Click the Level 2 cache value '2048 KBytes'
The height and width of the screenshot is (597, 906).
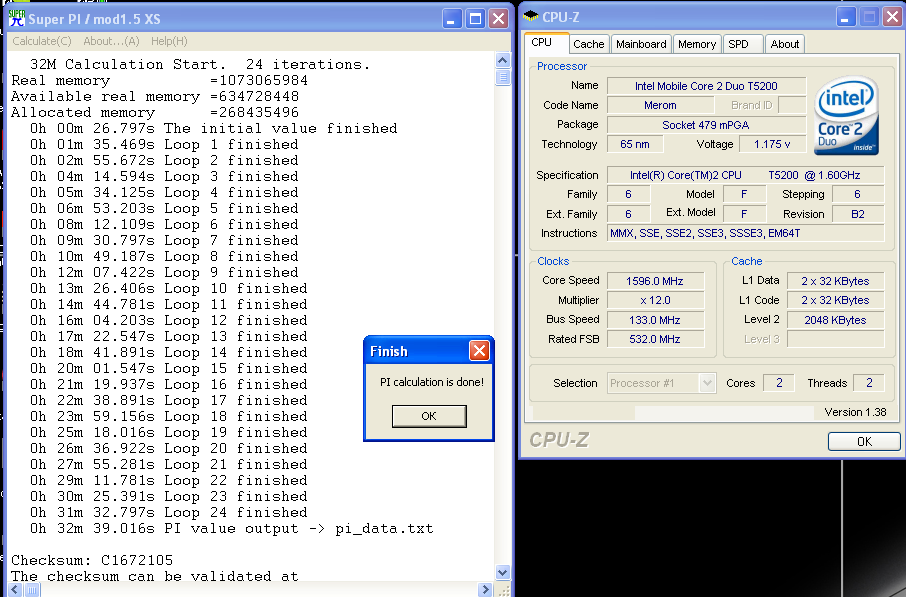pyautogui.click(x=836, y=320)
